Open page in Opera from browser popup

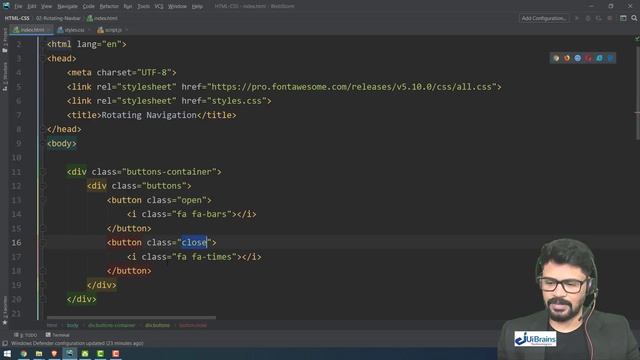coord(589,58)
